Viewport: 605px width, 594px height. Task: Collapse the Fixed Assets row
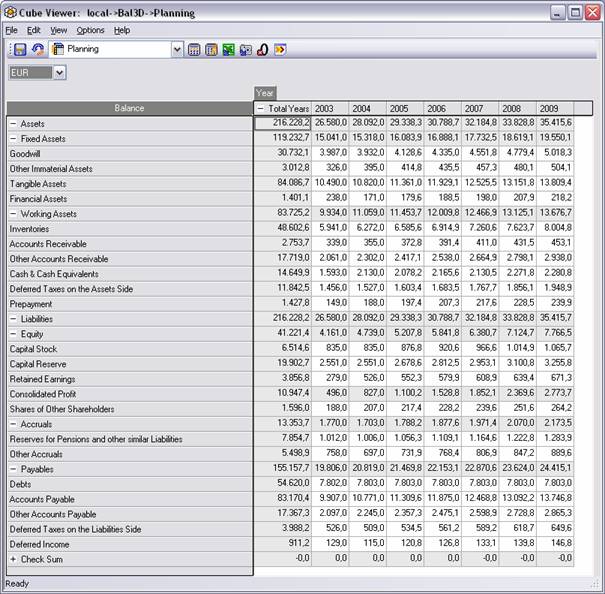tap(13, 139)
